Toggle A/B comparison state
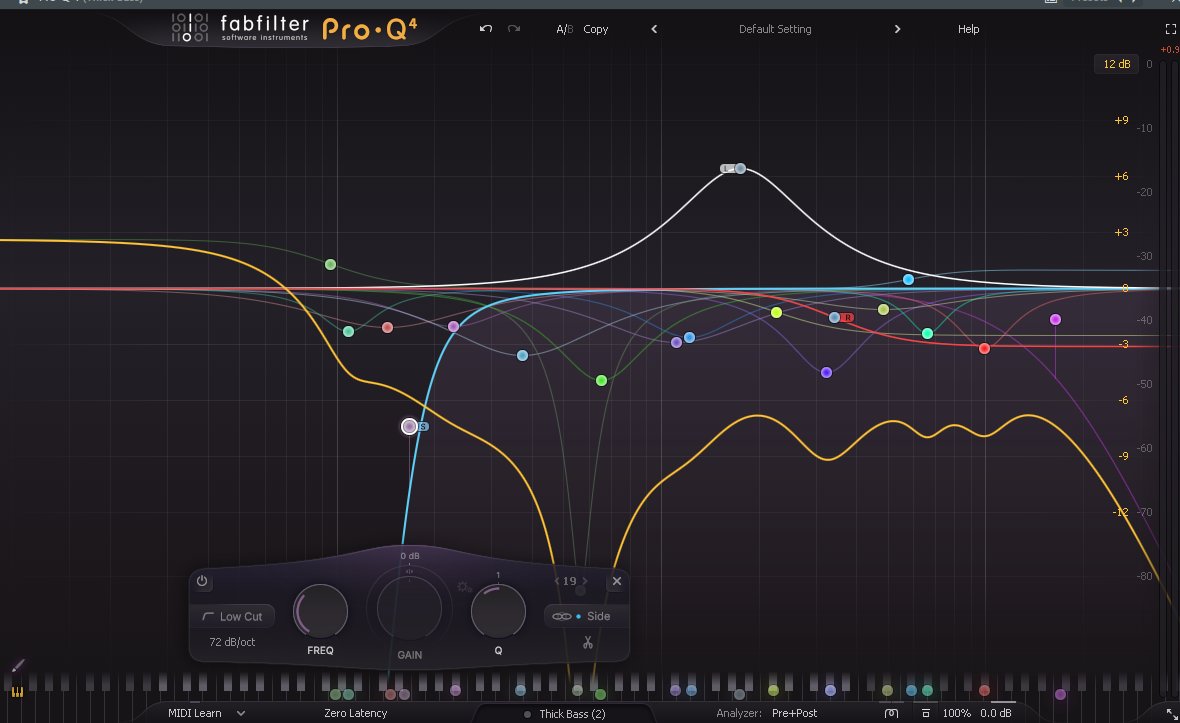The width and height of the screenshot is (1180, 723). click(x=564, y=29)
